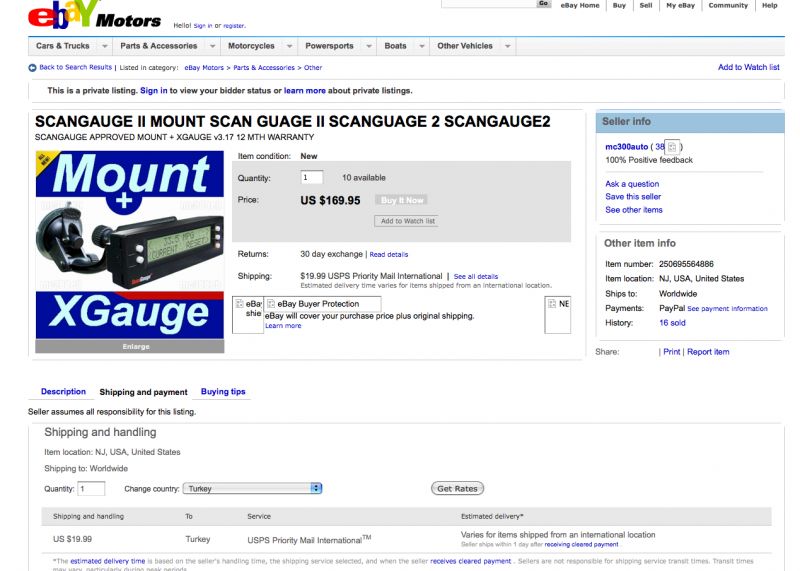Viewport: 800px width, 571px height.
Task: Click the Add to Watch list button
Action: click(x=407, y=221)
